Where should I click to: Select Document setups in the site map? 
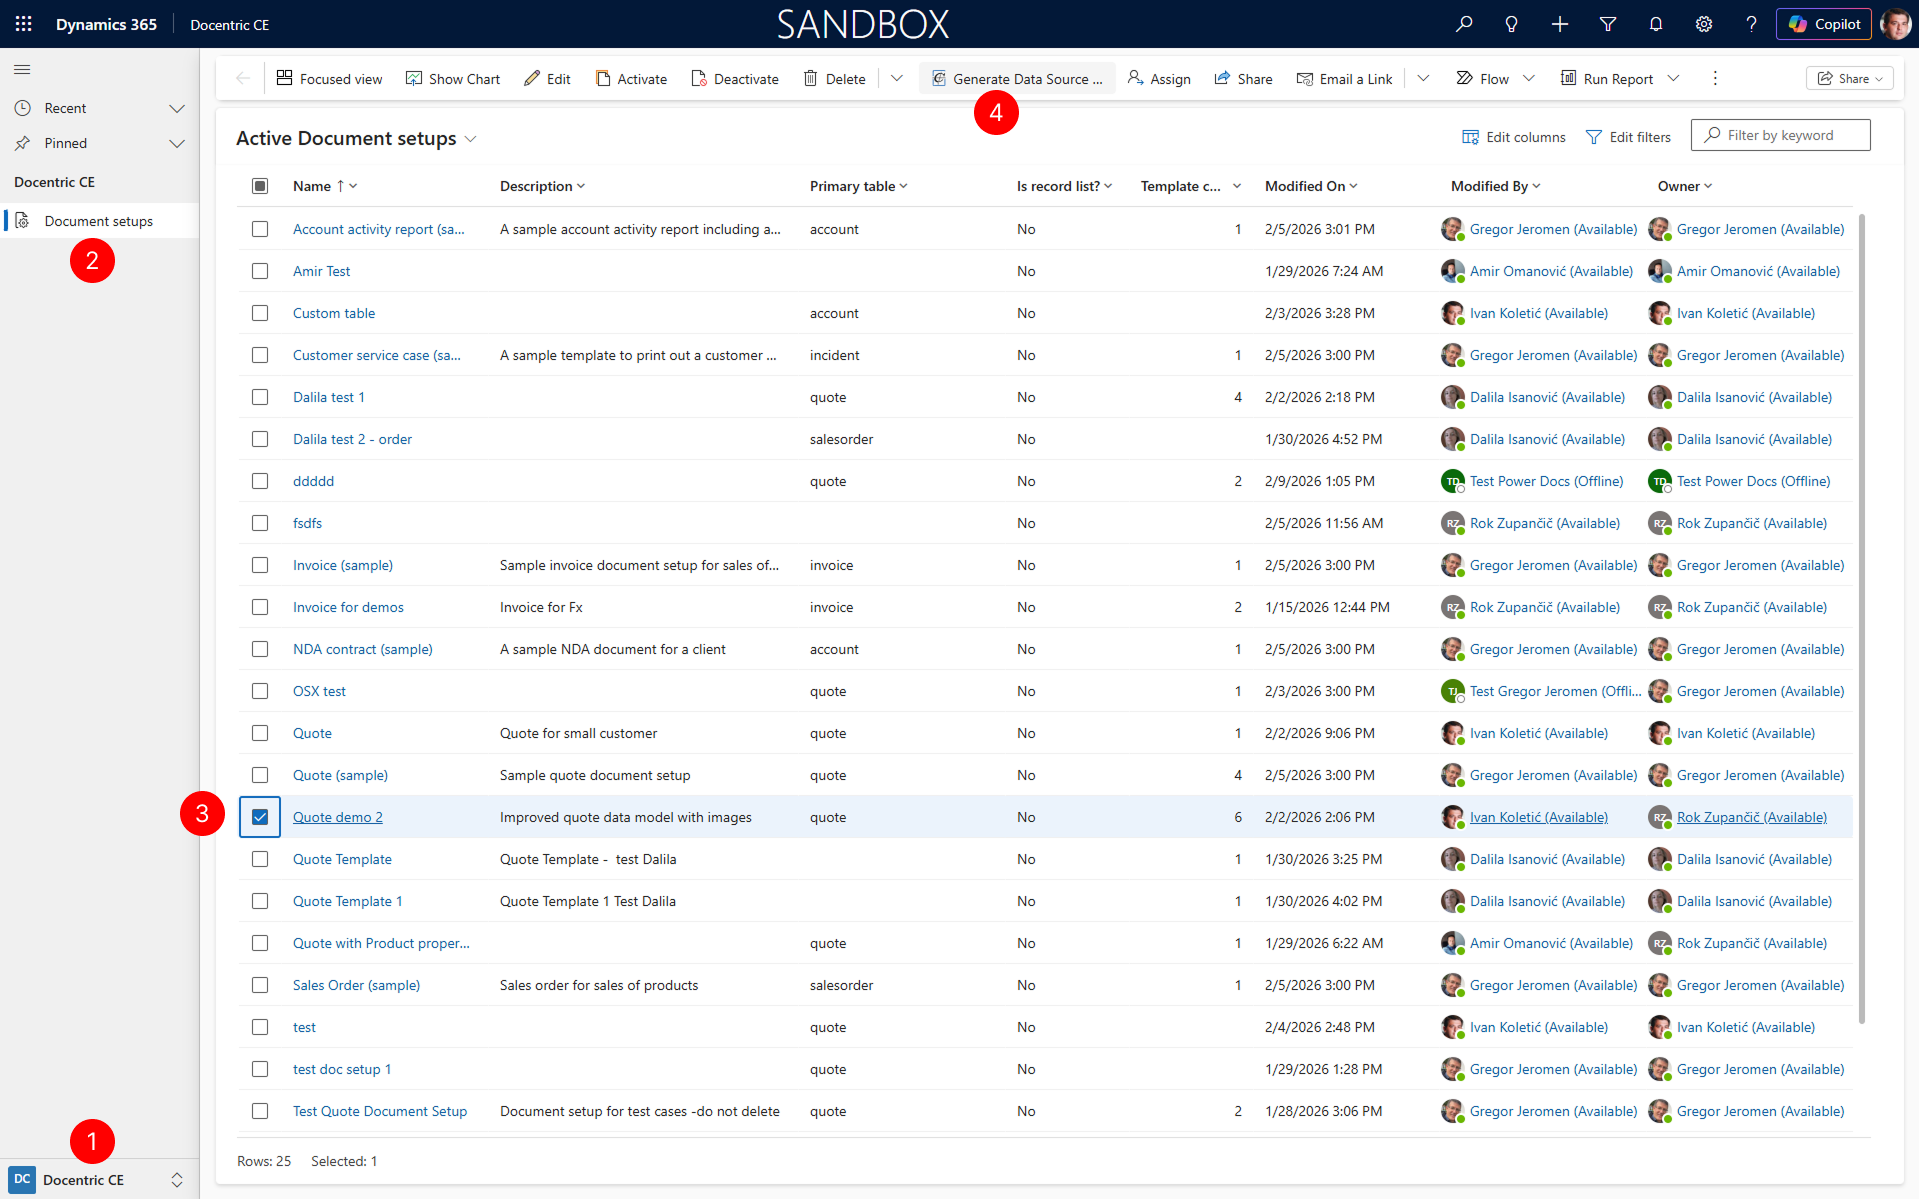(99, 221)
